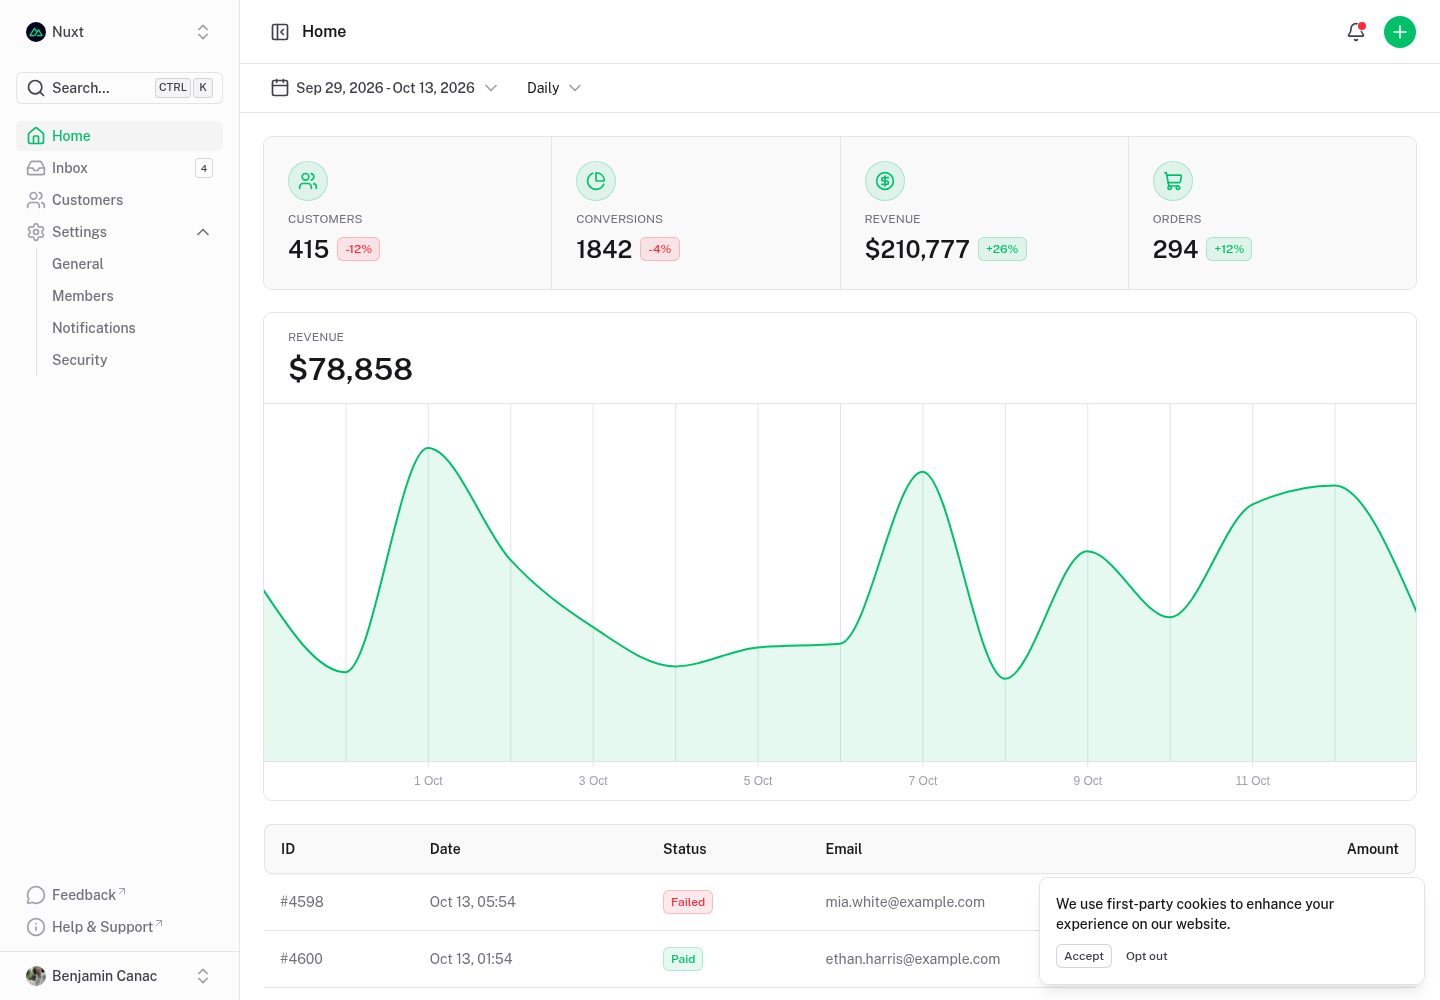This screenshot has width=1440, height=1000.
Task: Click the conversions count 1842
Action: pyautogui.click(x=604, y=249)
